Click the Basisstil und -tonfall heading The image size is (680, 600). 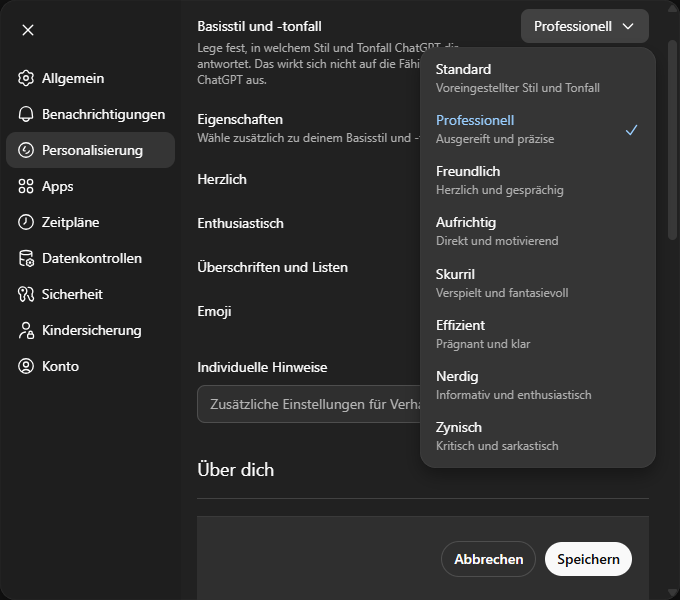point(259,26)
